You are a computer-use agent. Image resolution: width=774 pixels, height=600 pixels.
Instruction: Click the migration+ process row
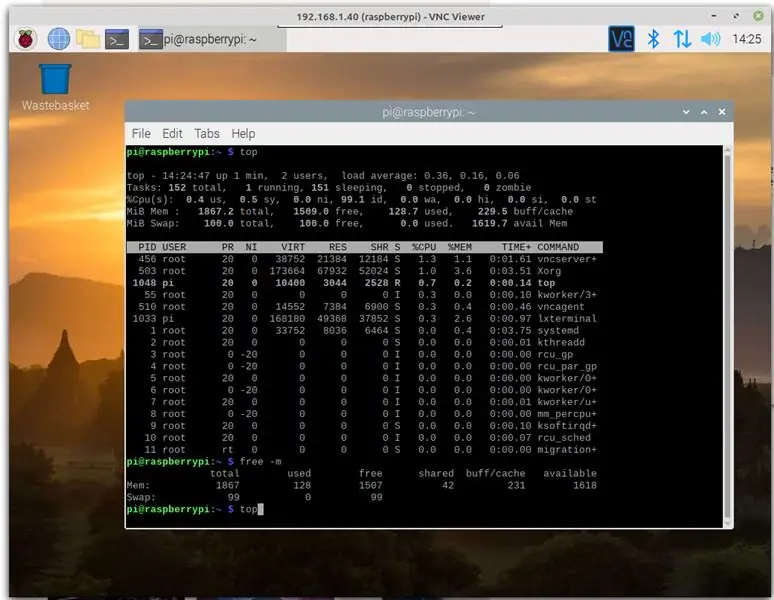click(x=364, y=450)
